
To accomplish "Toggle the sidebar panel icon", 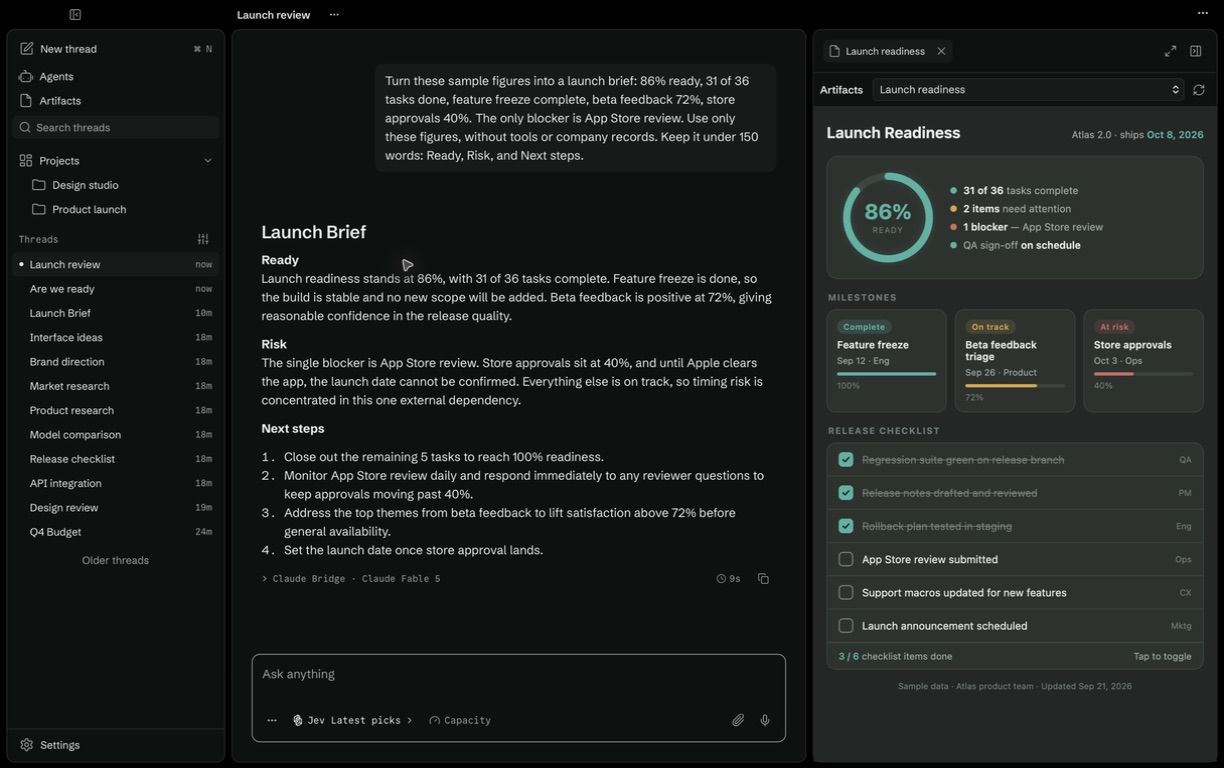I will tap(75, 14).
